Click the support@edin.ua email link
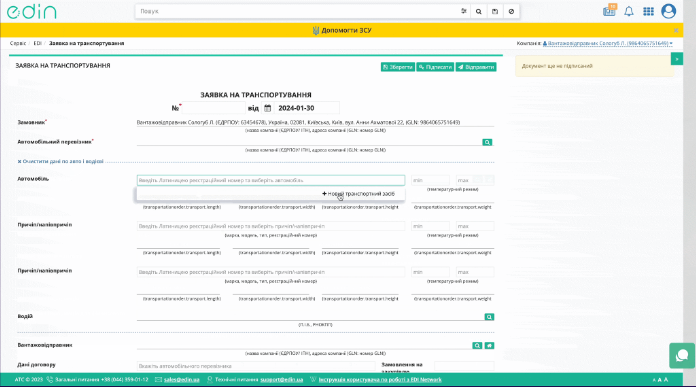696x387 pixels. (x=281, y=379)
